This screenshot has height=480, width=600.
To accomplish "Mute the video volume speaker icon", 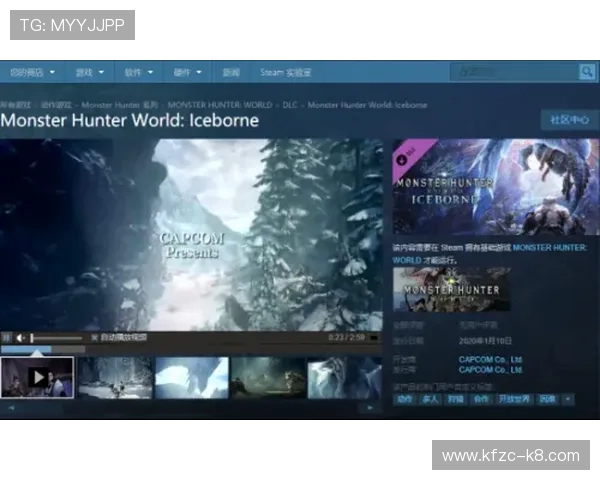I will coord(20,338).
